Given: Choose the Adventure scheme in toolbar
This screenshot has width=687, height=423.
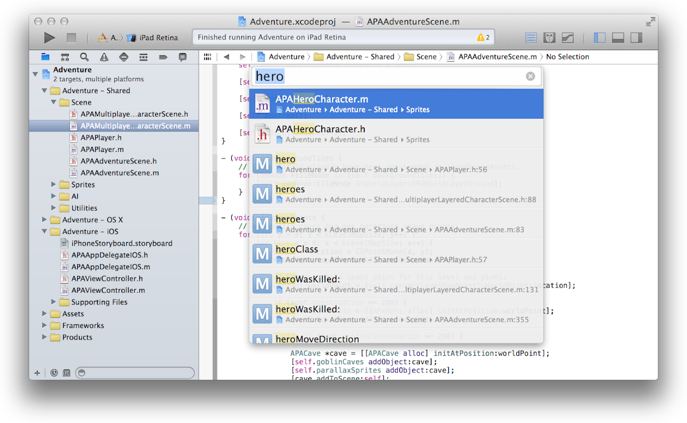Looking at the screenshot, I should (x=108, y=38).
